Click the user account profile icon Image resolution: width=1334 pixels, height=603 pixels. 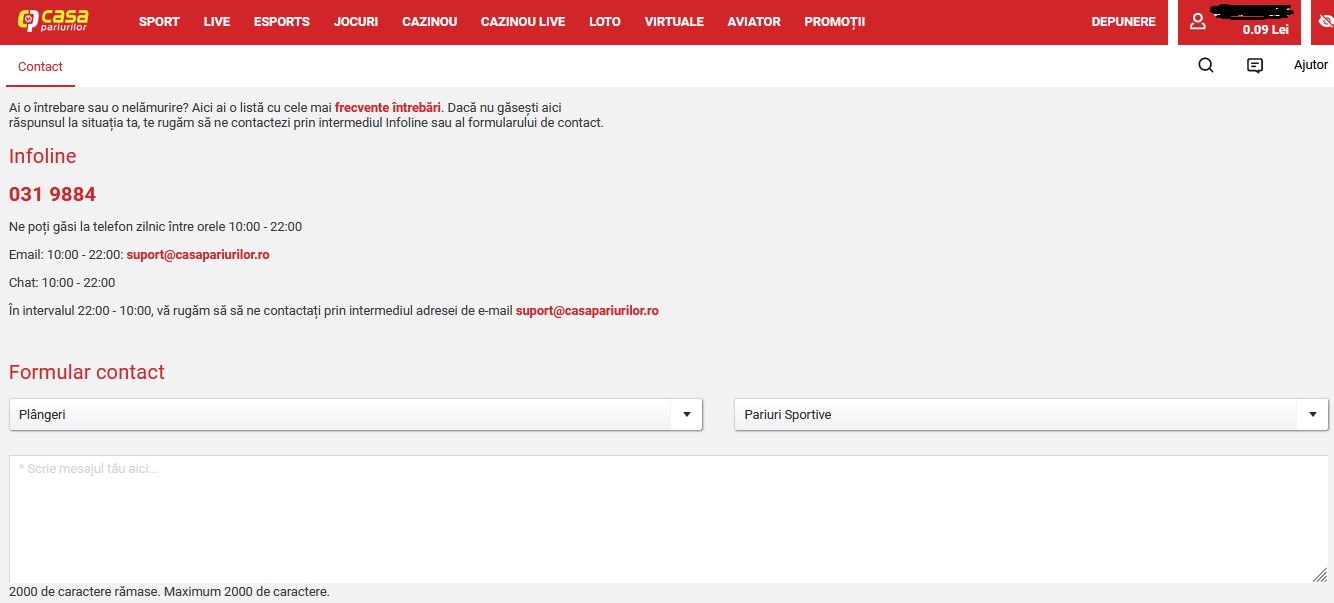(1197, 21)
